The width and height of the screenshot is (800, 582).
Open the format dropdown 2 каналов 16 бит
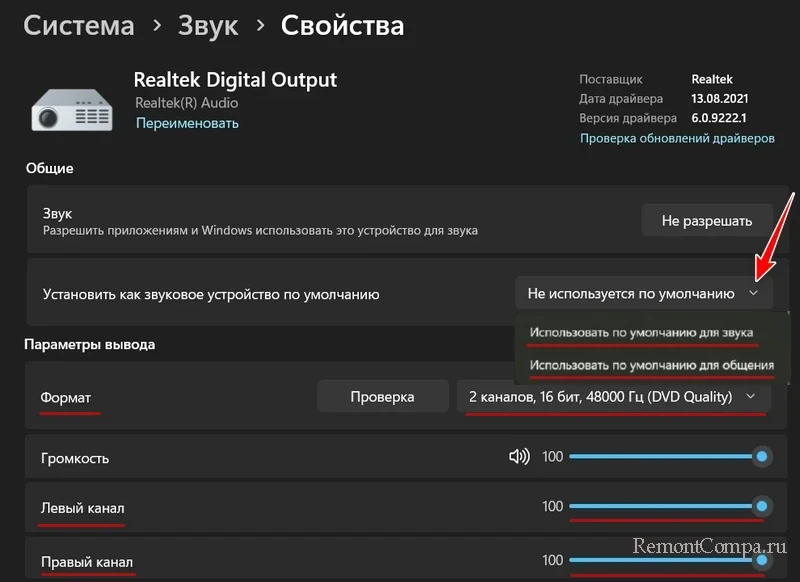coord(613,396)
